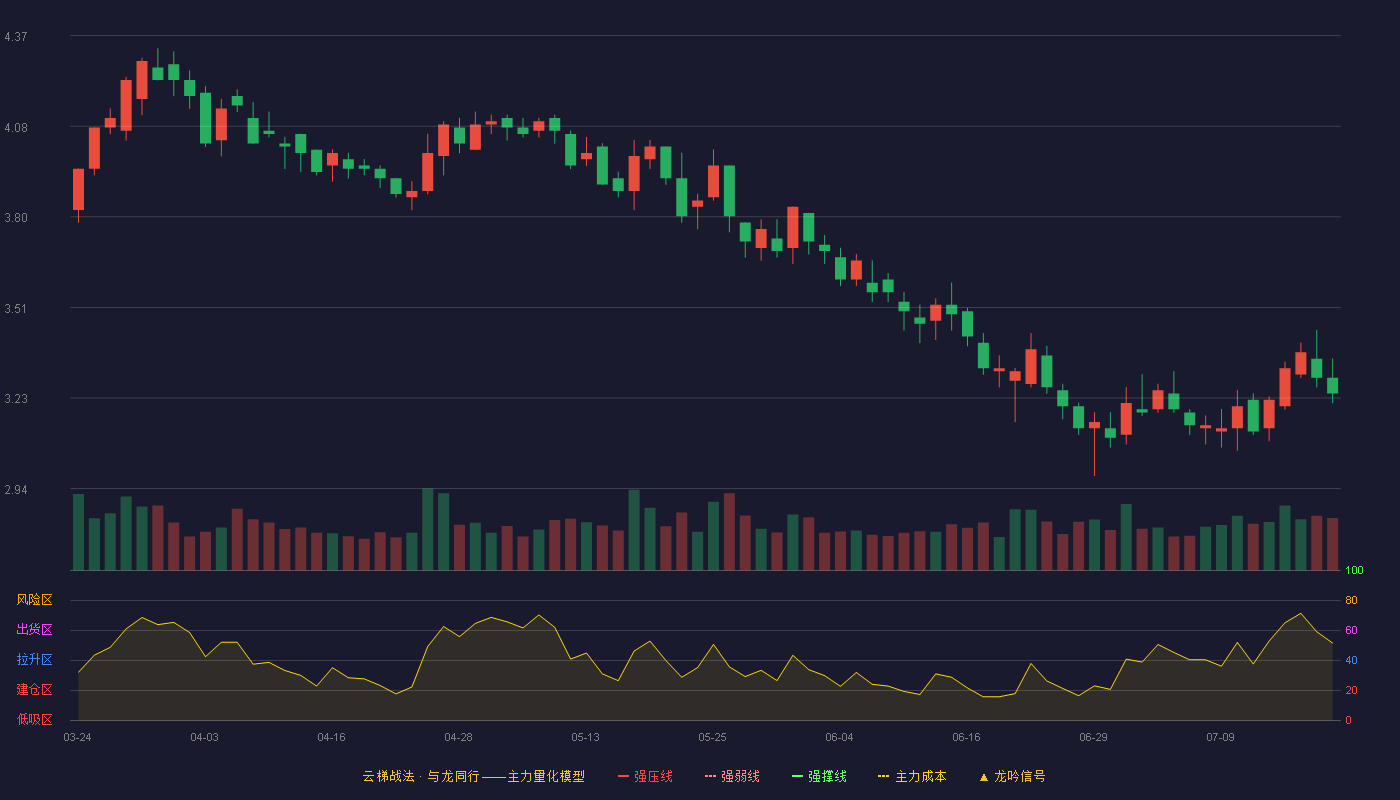Image resolution: width=1400 pixels, height=800 pixels.
Task: Click the green 100 indicator scale value
Action: click(1354, 571)
